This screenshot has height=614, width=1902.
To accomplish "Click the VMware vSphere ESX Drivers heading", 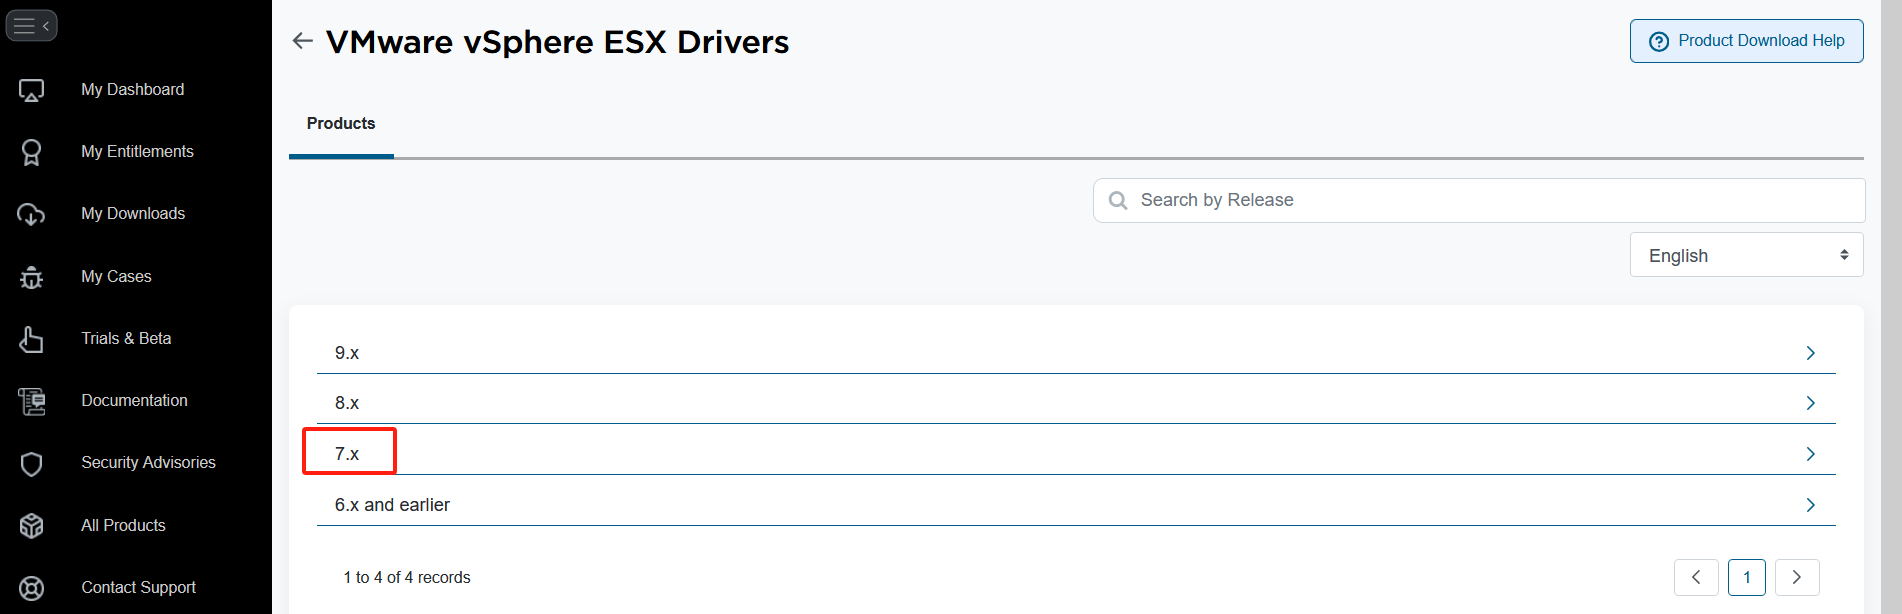I will click(x=557, y=42).
